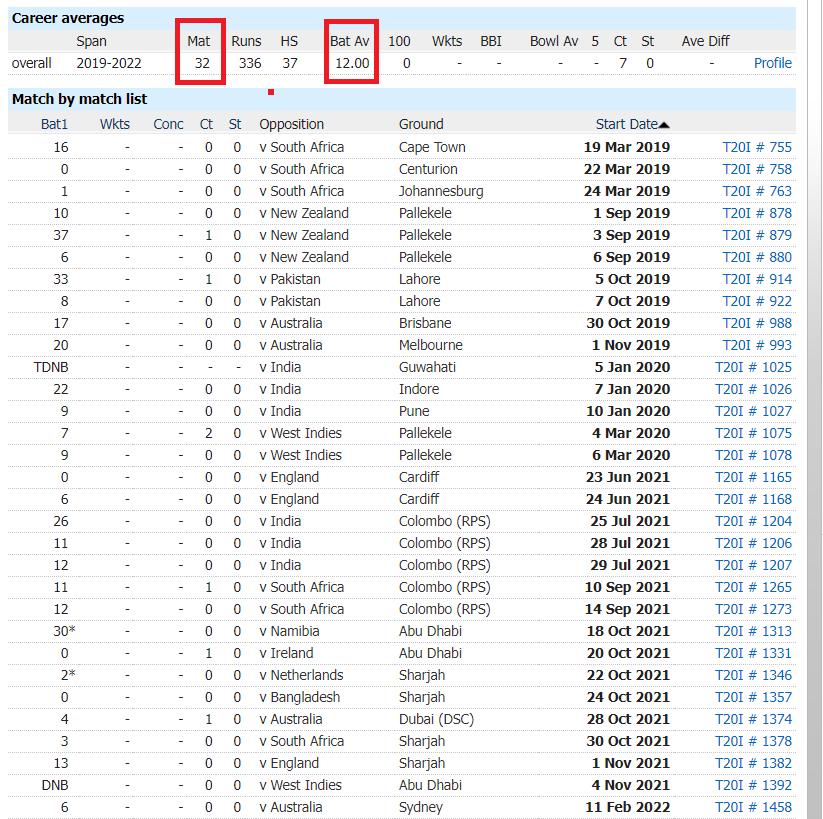Open match link T20I # 879

[757, 235]
